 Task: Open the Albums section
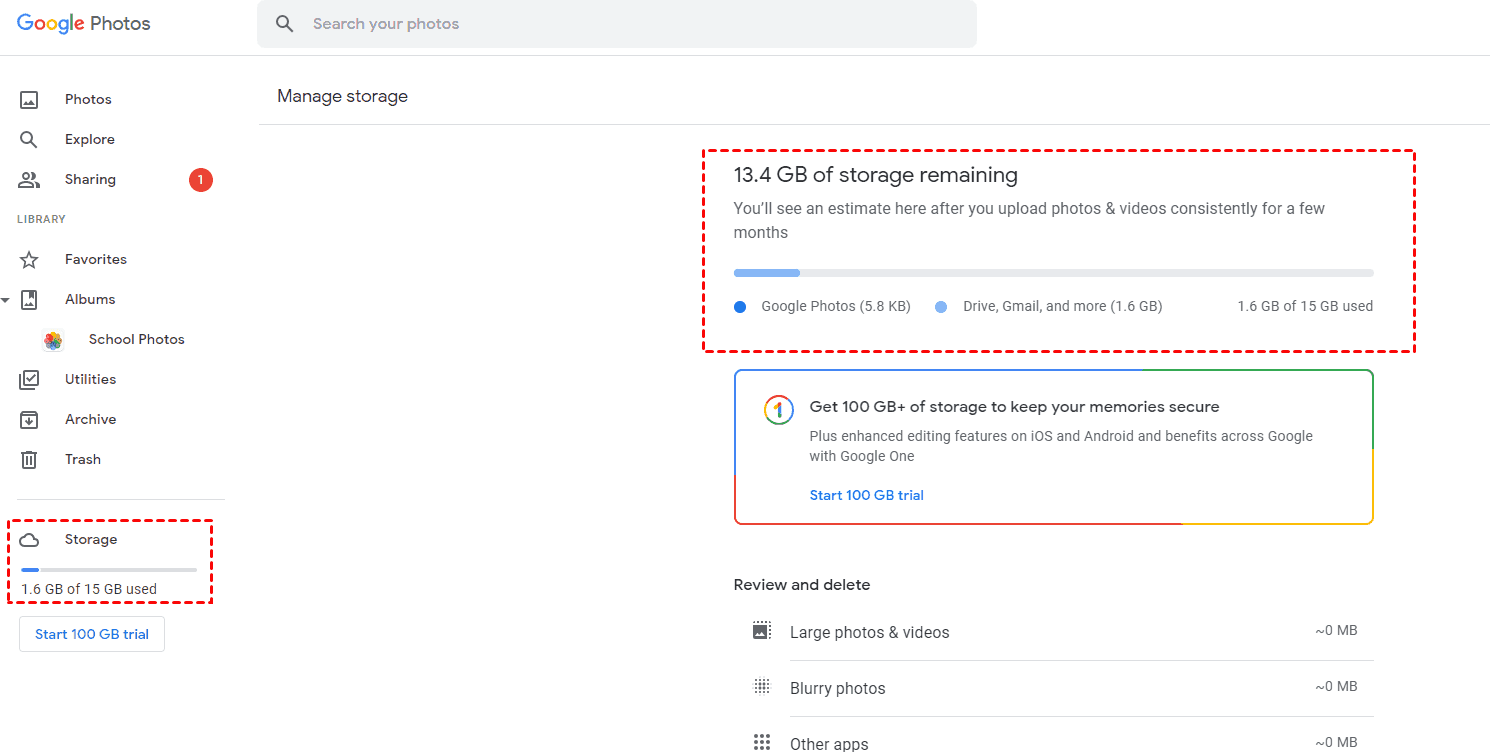[90, 300]
